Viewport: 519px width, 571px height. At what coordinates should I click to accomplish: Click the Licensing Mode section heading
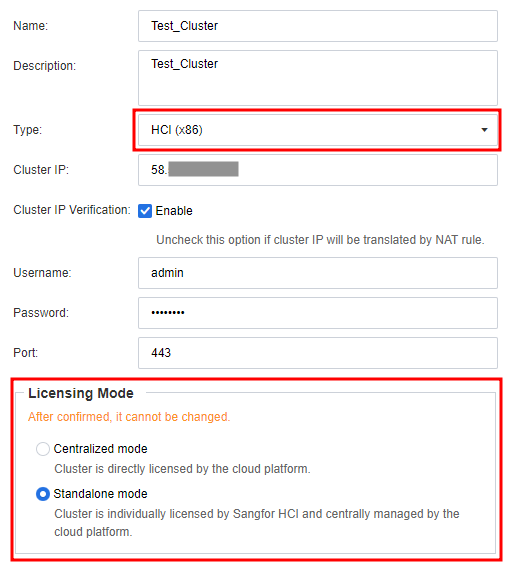click(81, 393)
